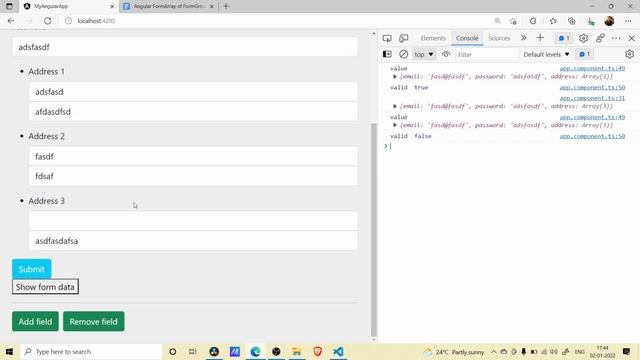Clear the console
The image size is (640, 360).
point(403,54)
